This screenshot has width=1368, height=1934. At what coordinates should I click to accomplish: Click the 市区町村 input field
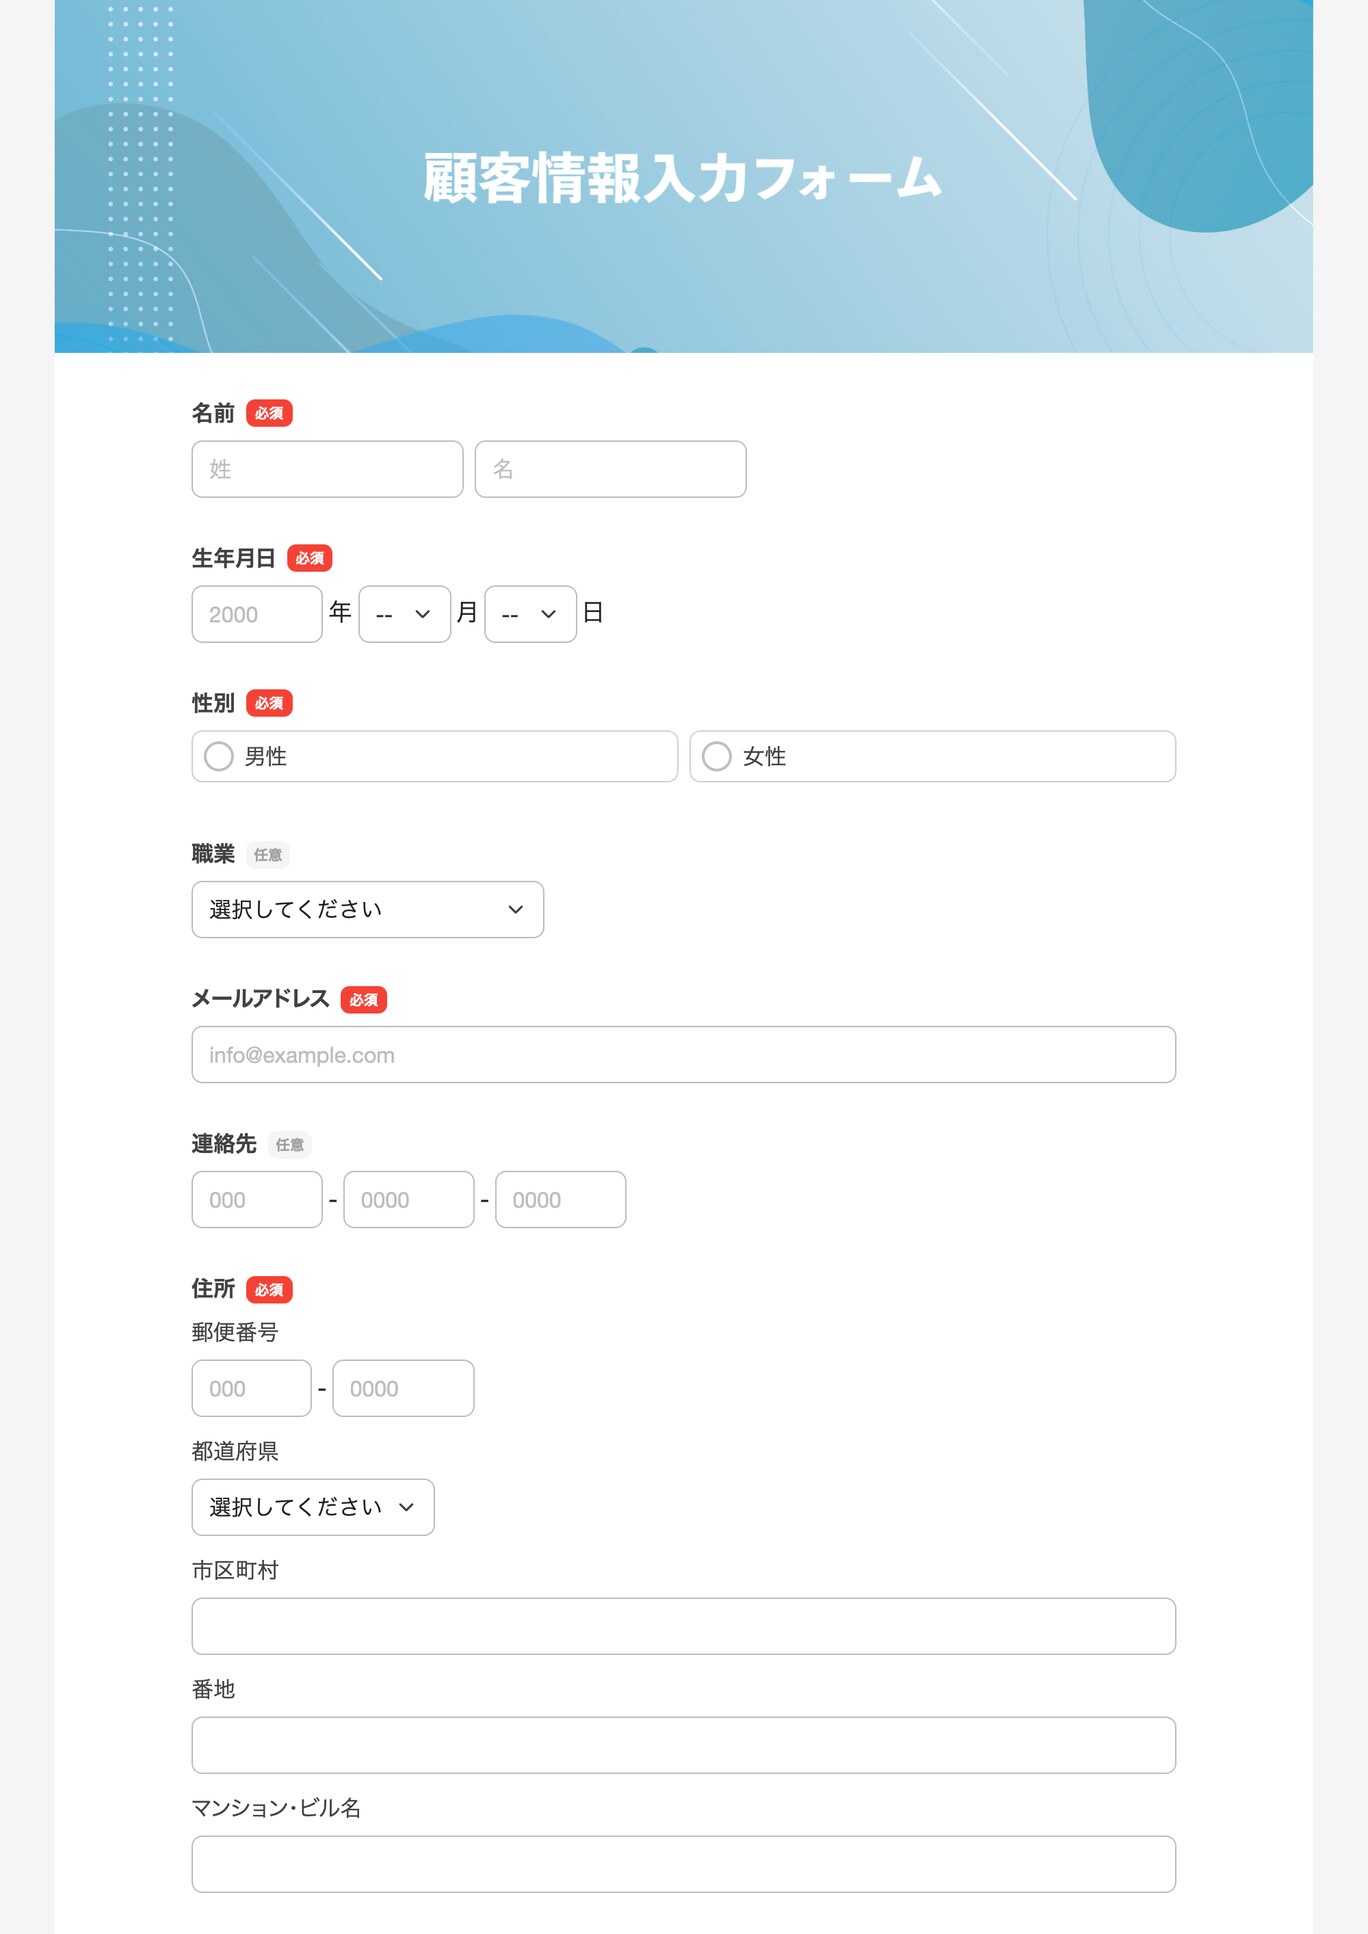(x=684, y=1626)
